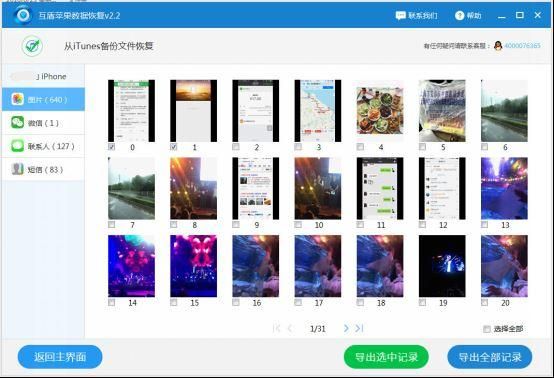The width and height of the screenshot is (554, 378).
Task: Check the checkbox for photo 6
Action: click(x=485, y=147)
